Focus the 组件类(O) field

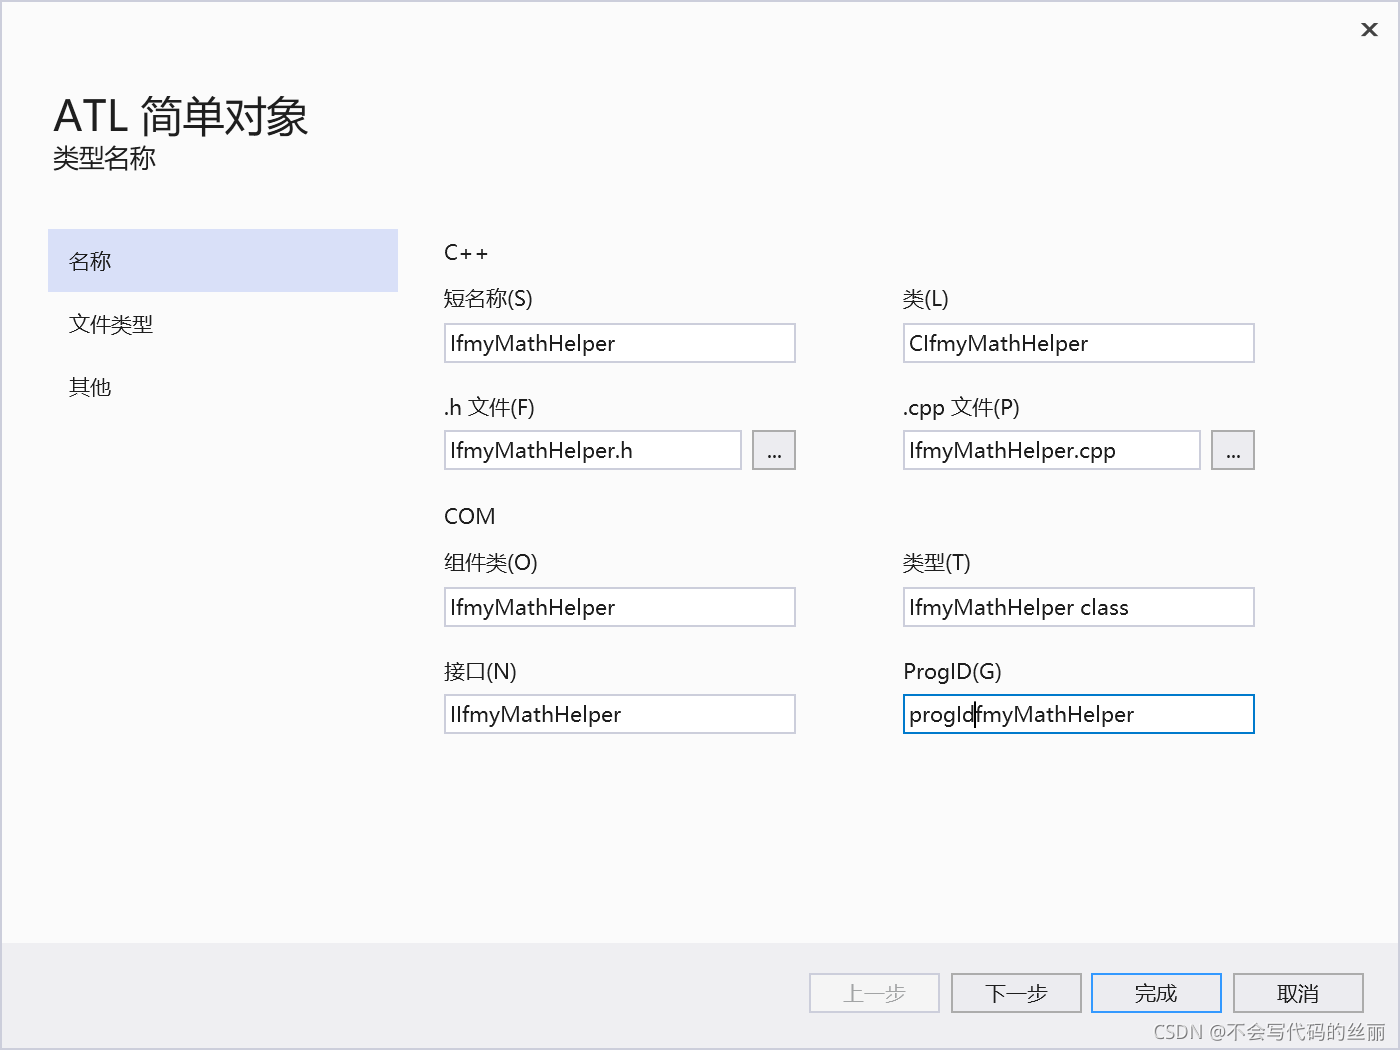[620, 607]
